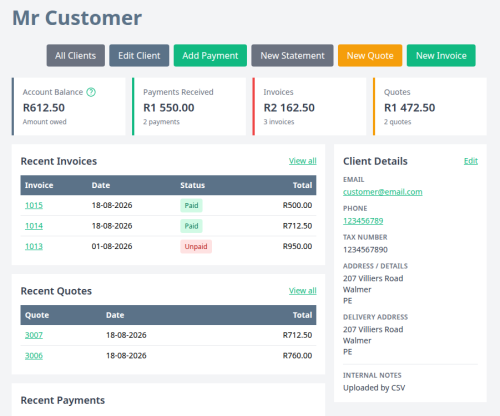Image resolution: width=500 pixels, height=416 pixels.
Task: Click the Unpaid status badge
Action: (x=196, y=247)
